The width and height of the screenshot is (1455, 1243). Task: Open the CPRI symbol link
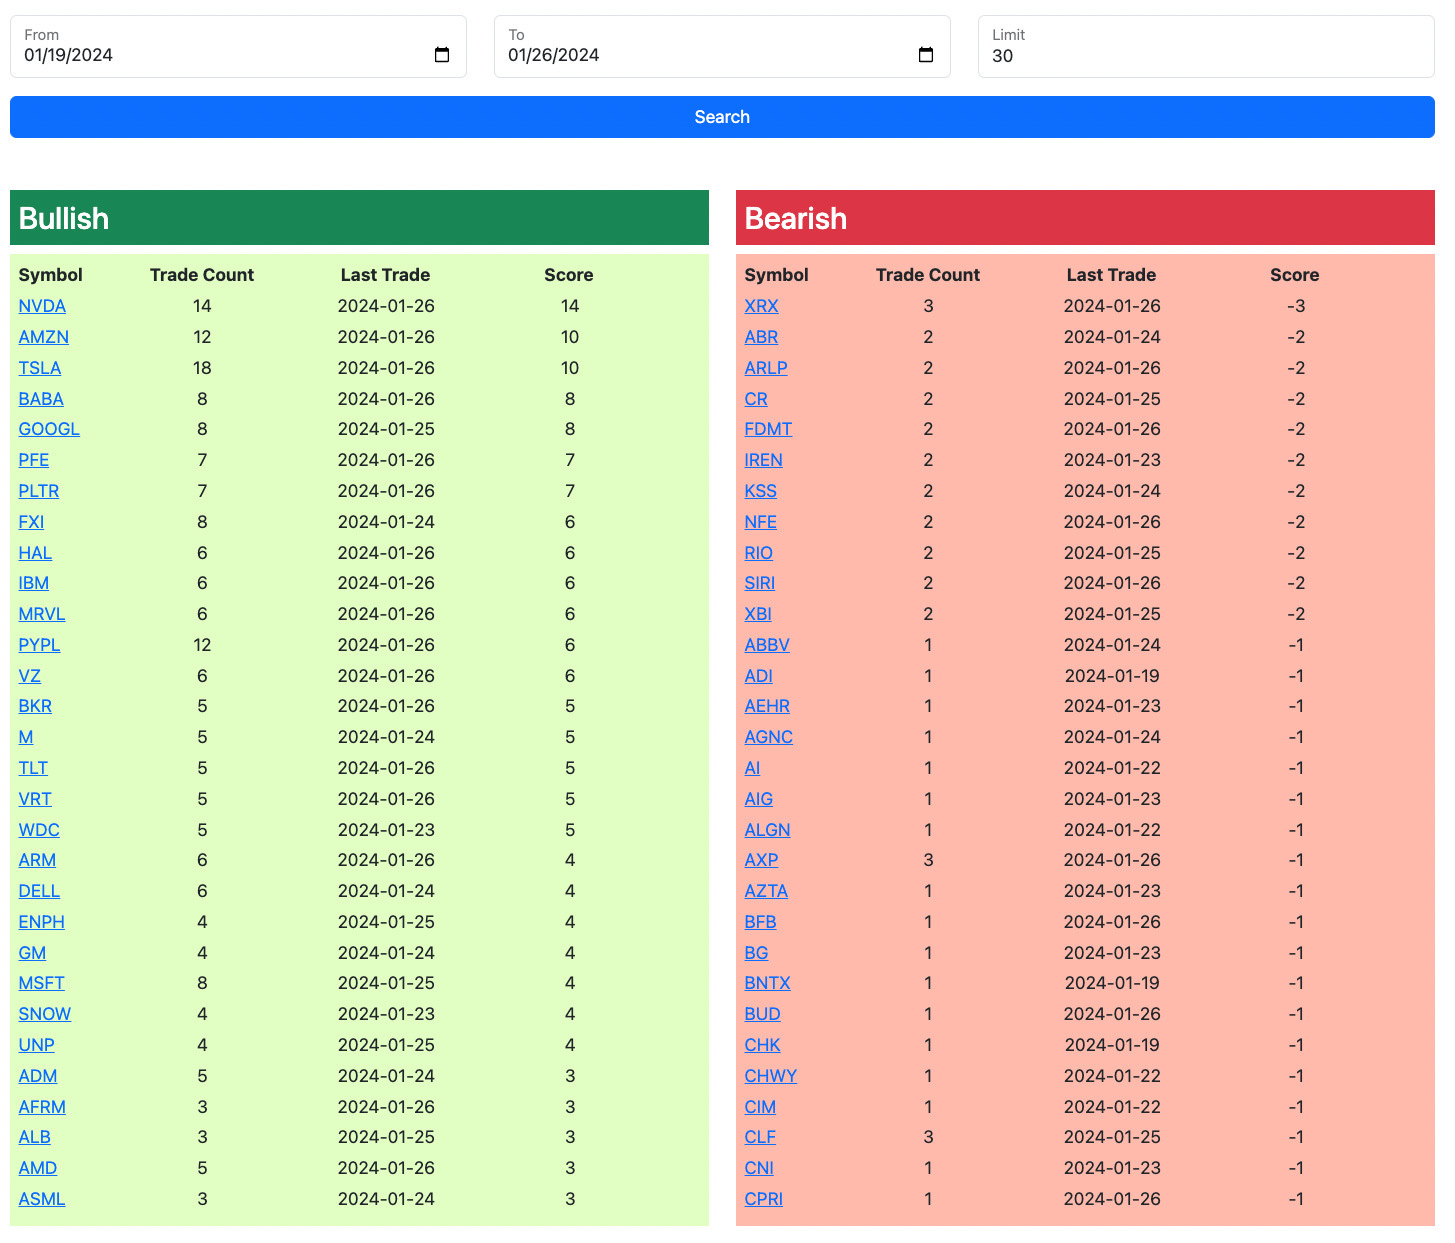(x=764, y=1199)
